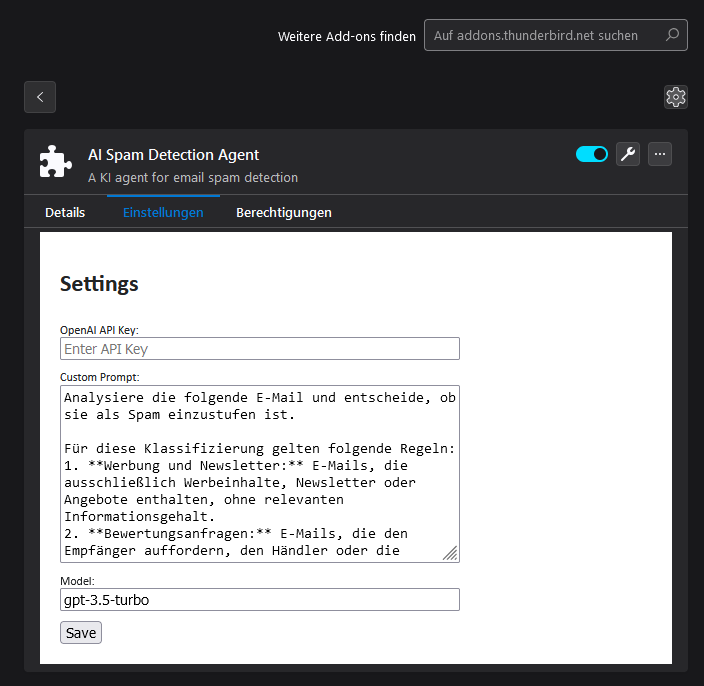Viewport: 704px width, 686px height.
Task: Switch to the Details tab
Action: [x=65, y=213]
